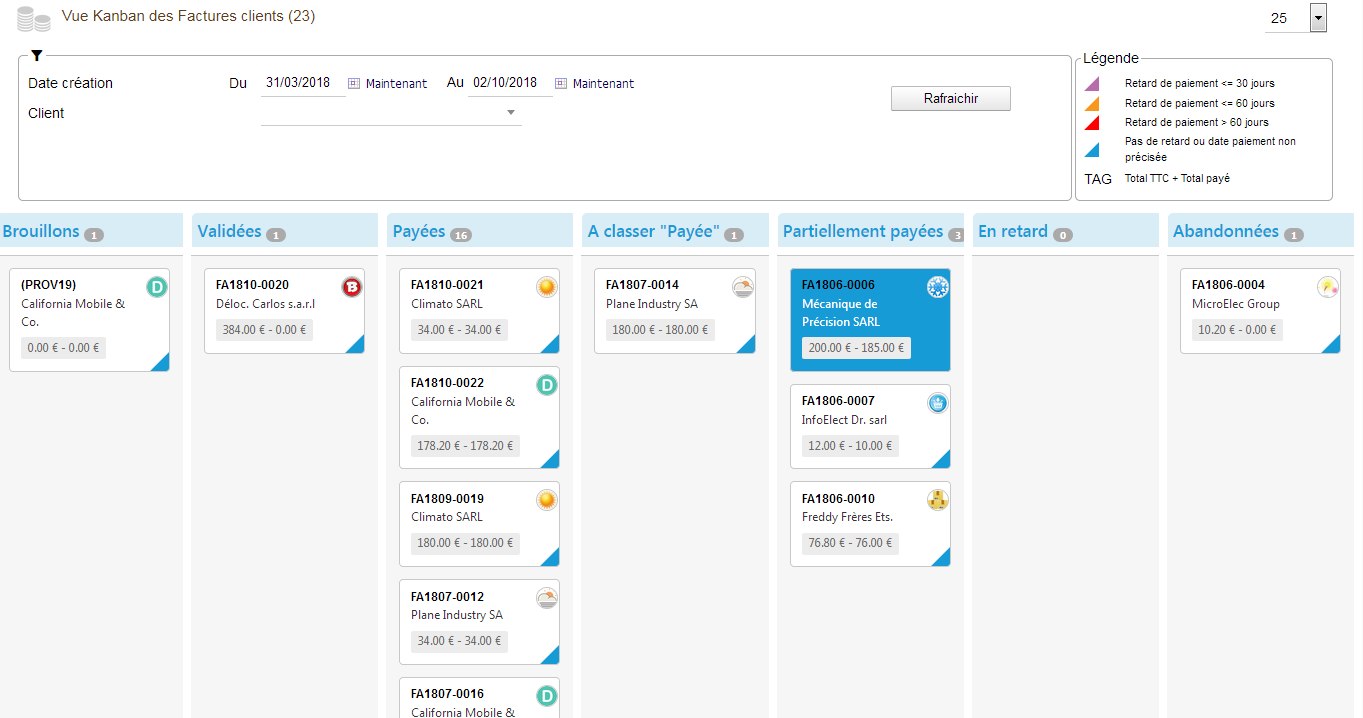Click customer logo on invoice FA1806-0010

coord(937,501)
